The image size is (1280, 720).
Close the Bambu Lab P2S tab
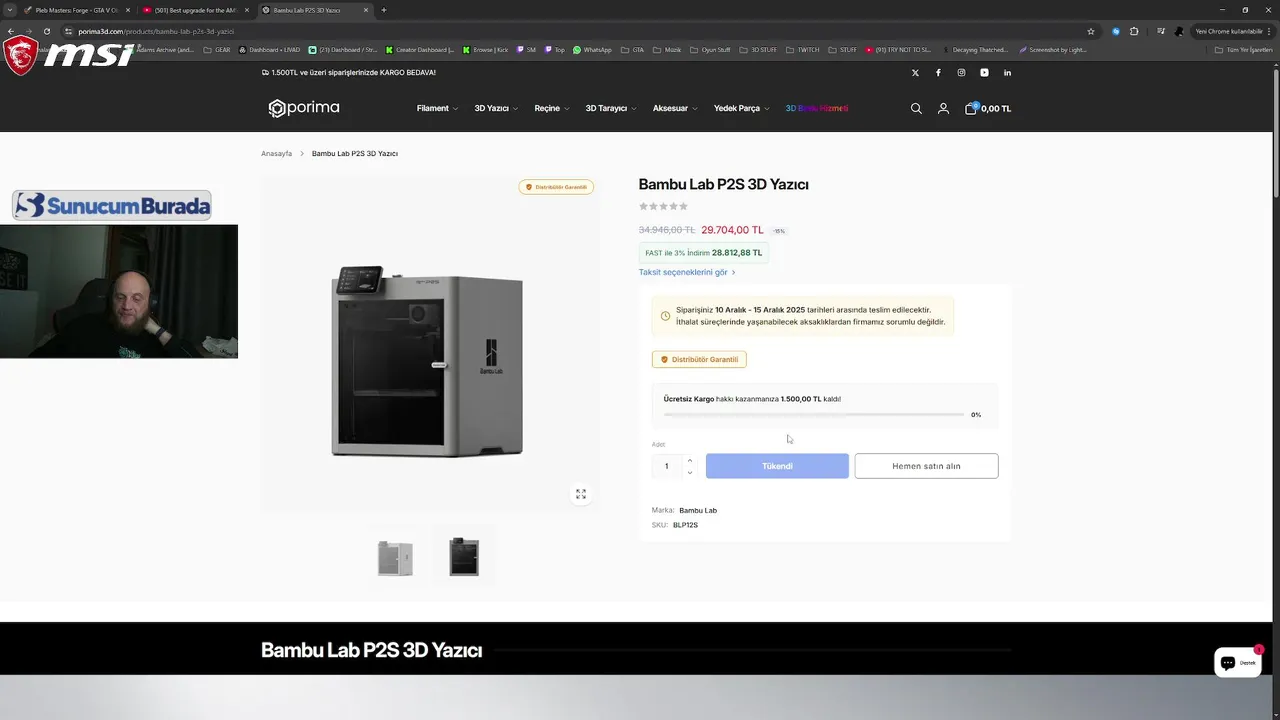(x=366, y=10)
